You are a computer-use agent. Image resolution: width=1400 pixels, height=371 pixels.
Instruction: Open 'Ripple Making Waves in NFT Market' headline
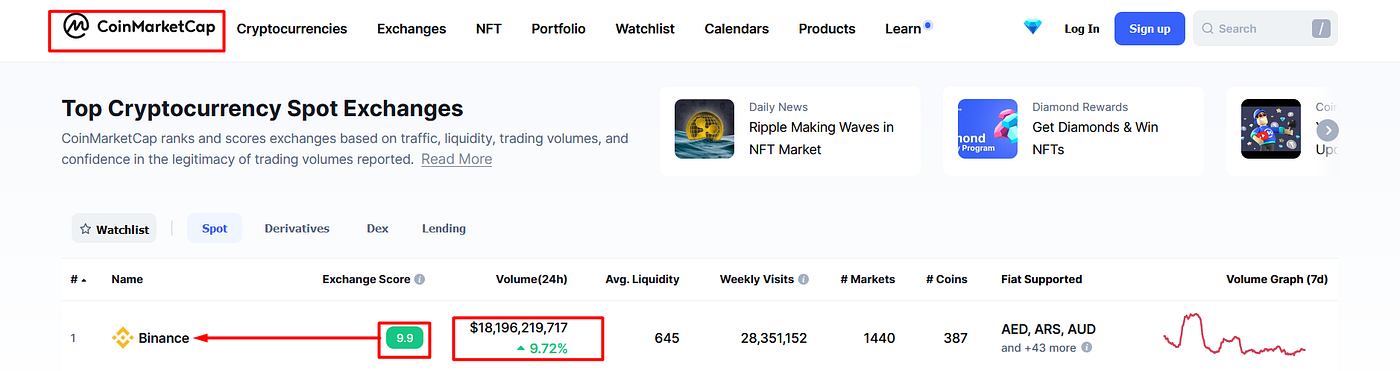[821, 138]
